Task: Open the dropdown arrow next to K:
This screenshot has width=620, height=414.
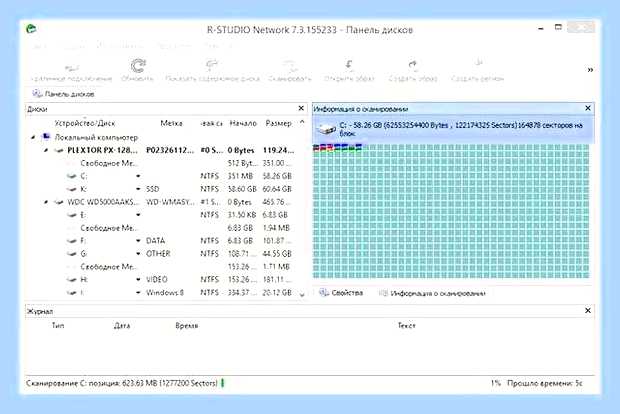Action: 138,189
